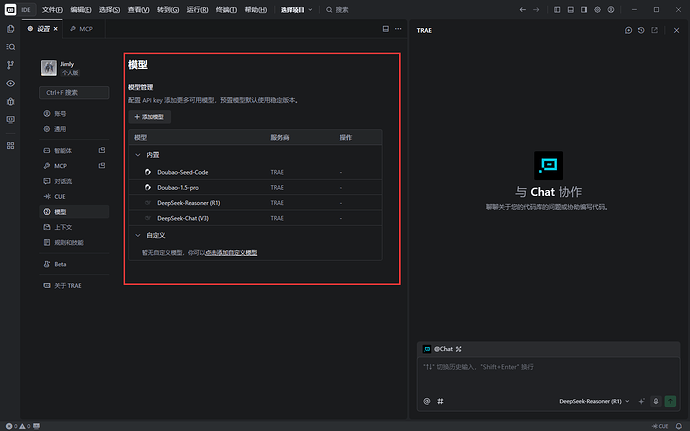Select 智能体 in settings sidebar
The width and height of the screenshot is (690, 431).
pyautogui.click(x=74, y=151)
